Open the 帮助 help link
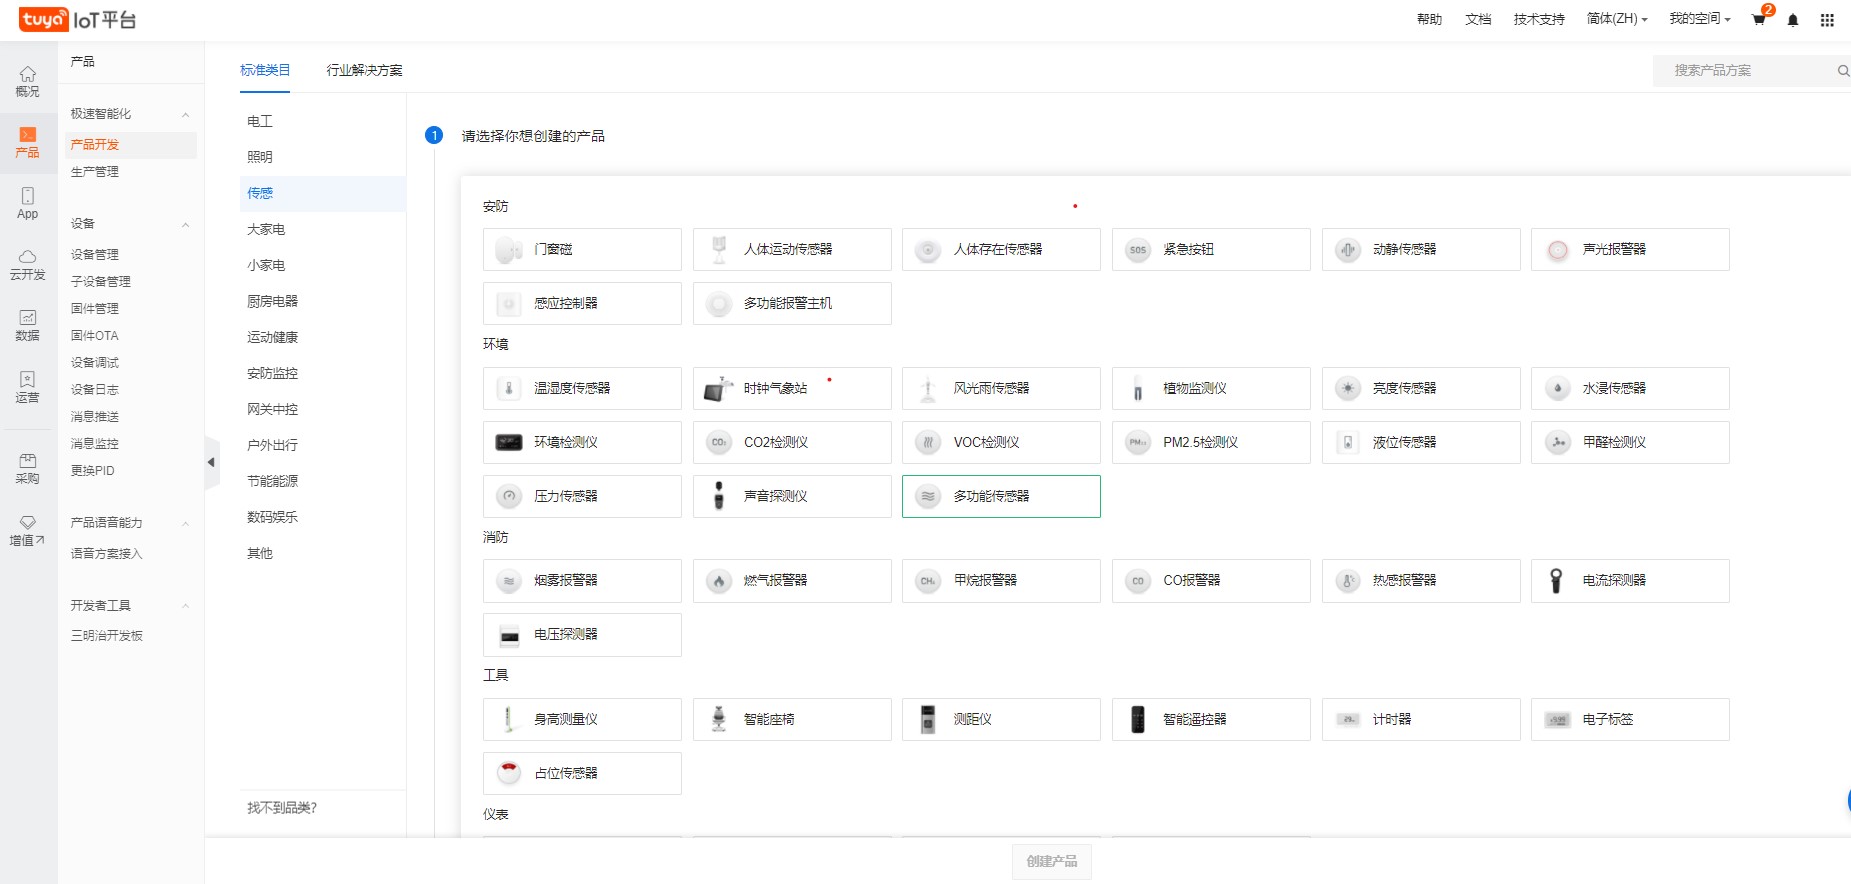This screenshot has width=1851, height=884. tap(1429, 19)
